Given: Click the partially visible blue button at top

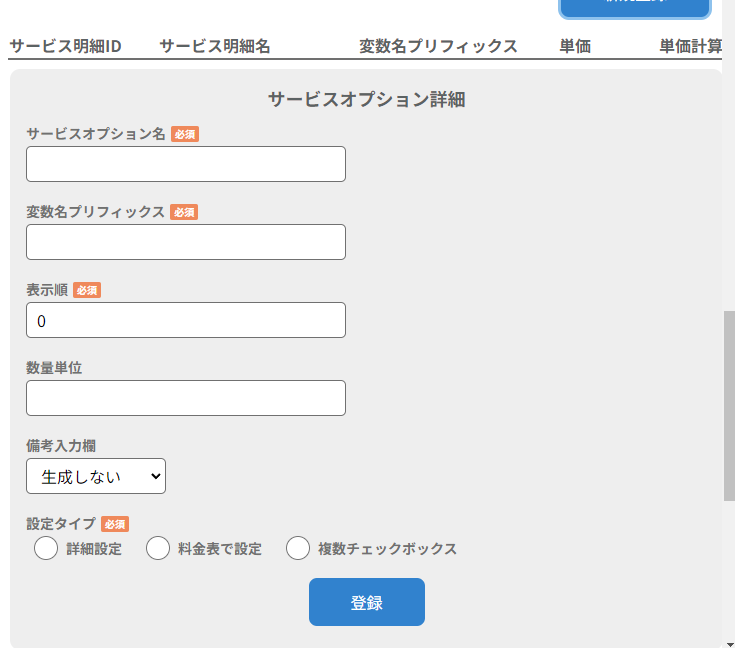Looking at the screenshot, I should [x=635, y=7].
